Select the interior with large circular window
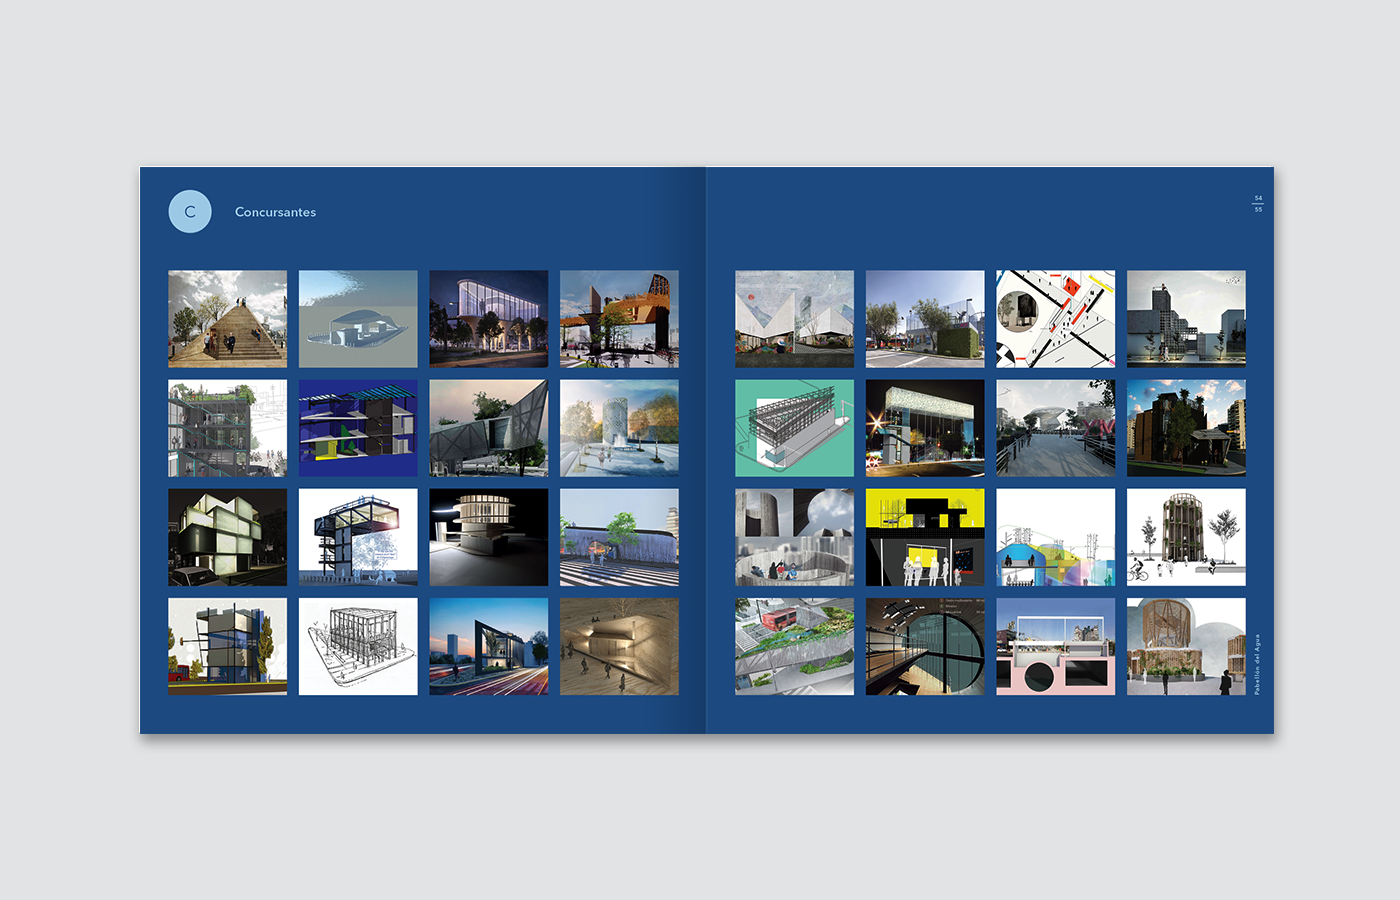This screenshot has width=1400, height=900. (925, 646)
